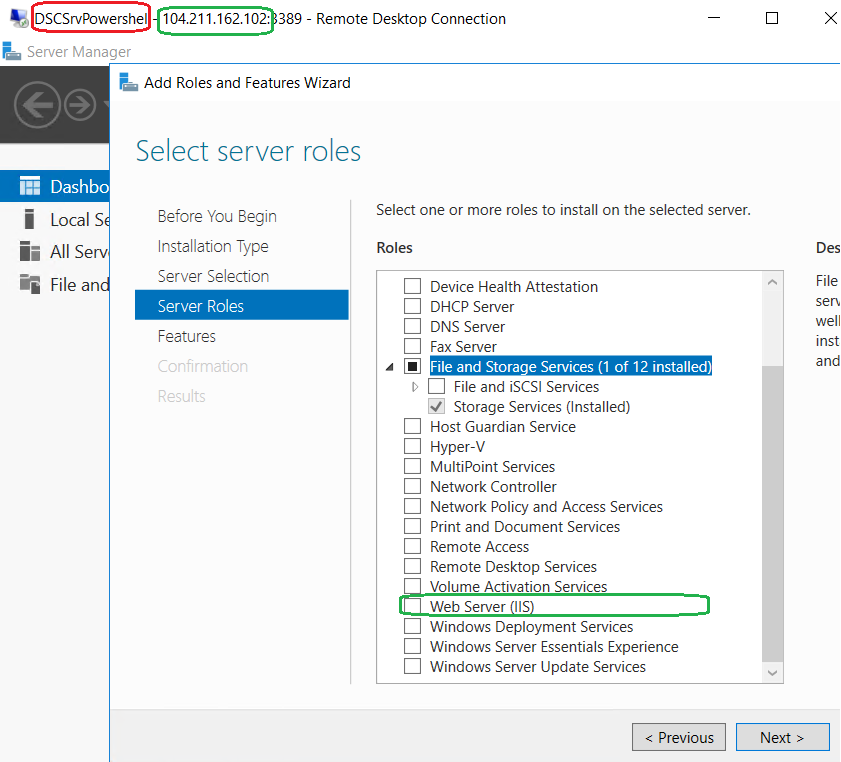Click the Server Manager back arrow icon
Image resolution: width=841 pixels, height=762 pixels.
click(x=37, y=104)
